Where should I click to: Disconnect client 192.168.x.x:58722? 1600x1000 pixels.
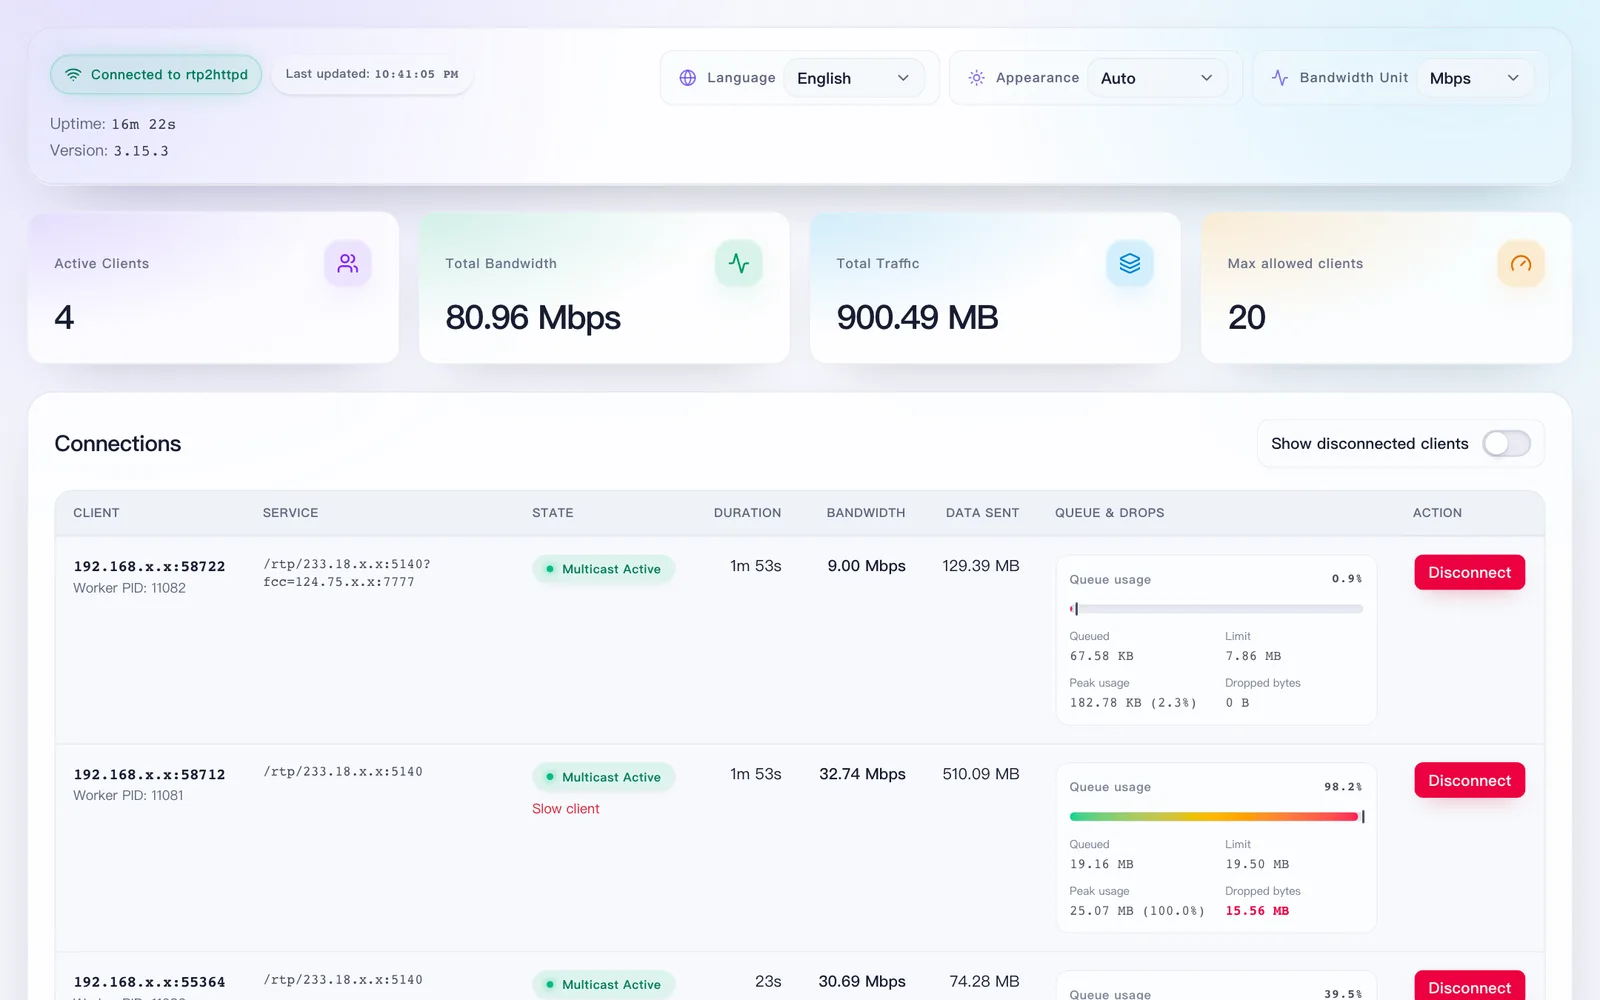[x=1469, y=572]
